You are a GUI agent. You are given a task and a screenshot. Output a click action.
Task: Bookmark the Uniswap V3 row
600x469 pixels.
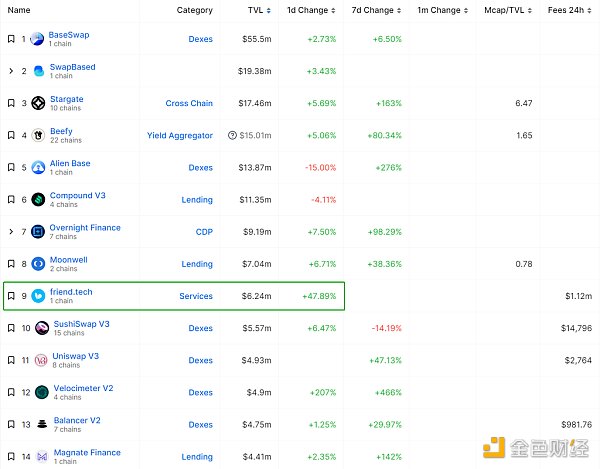pyautogui.click(x=11, y=360)
